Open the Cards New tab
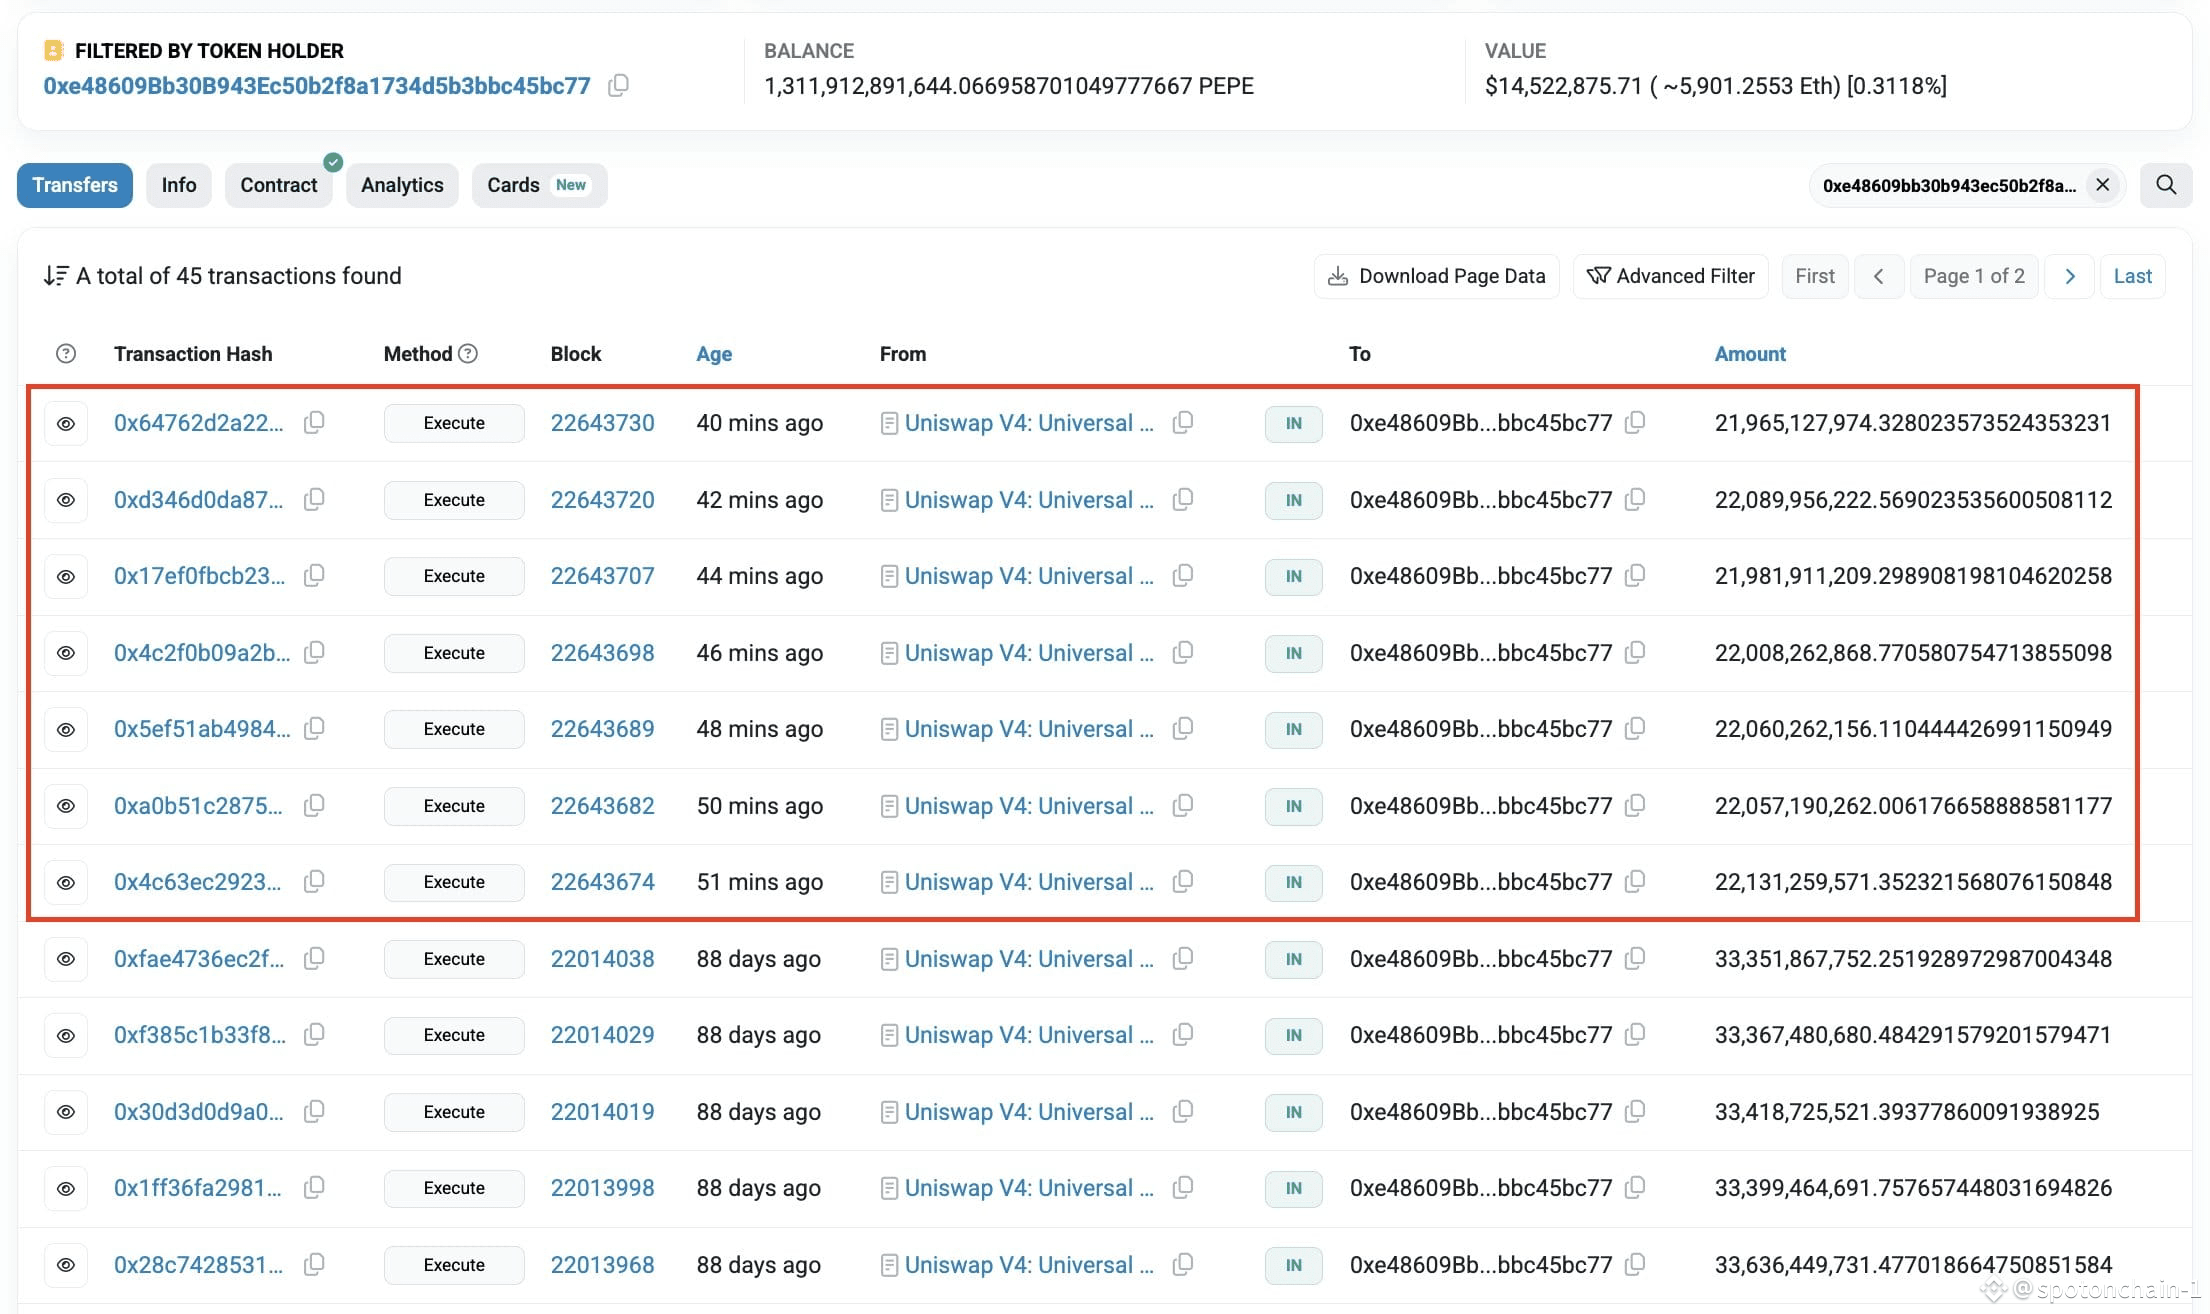 coord(539,185)
